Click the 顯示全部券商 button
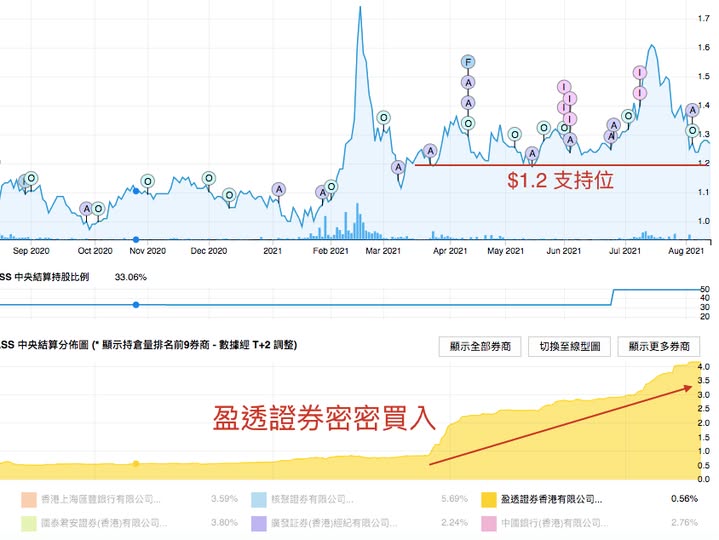Viewport: 719px width, 540px height. point(480,346)
